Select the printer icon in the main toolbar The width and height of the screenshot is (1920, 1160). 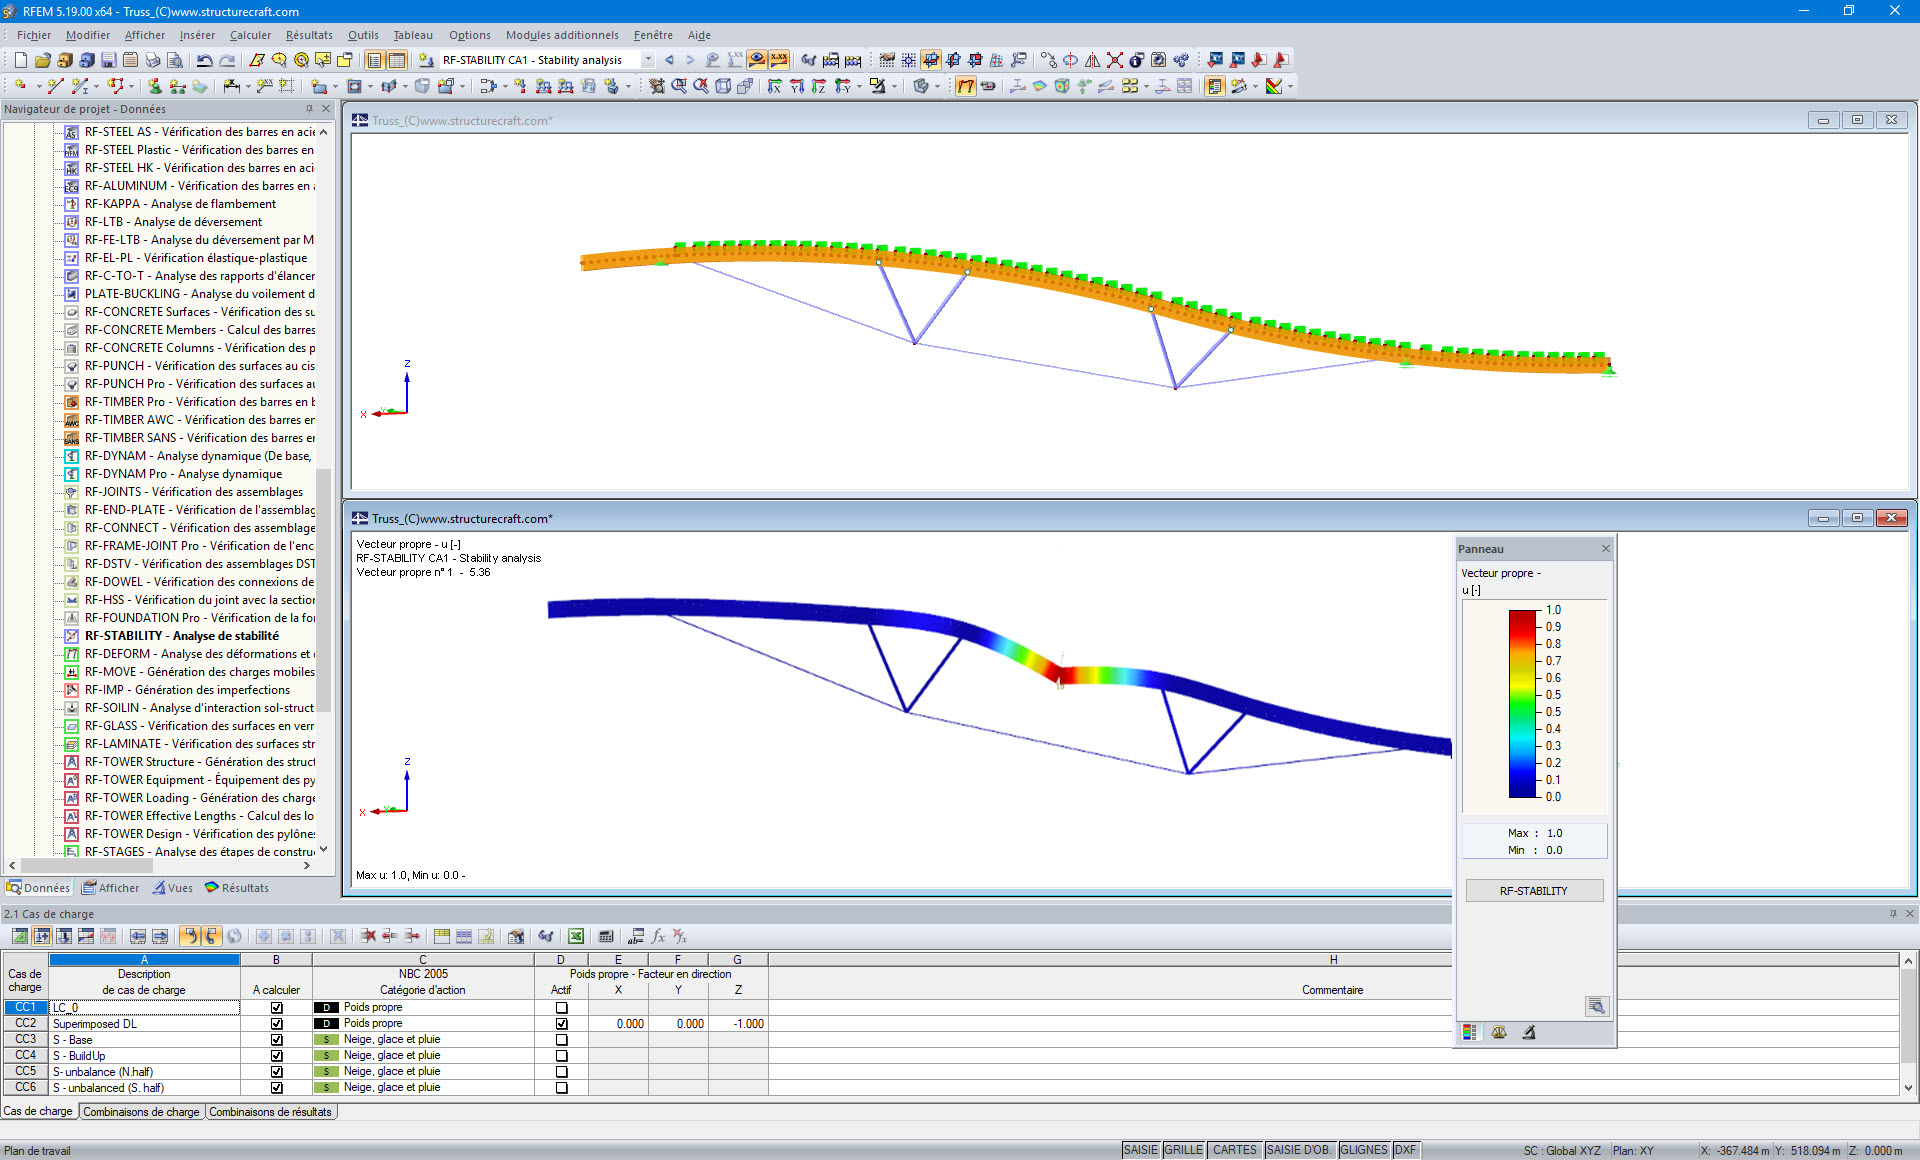pos(152,60)
